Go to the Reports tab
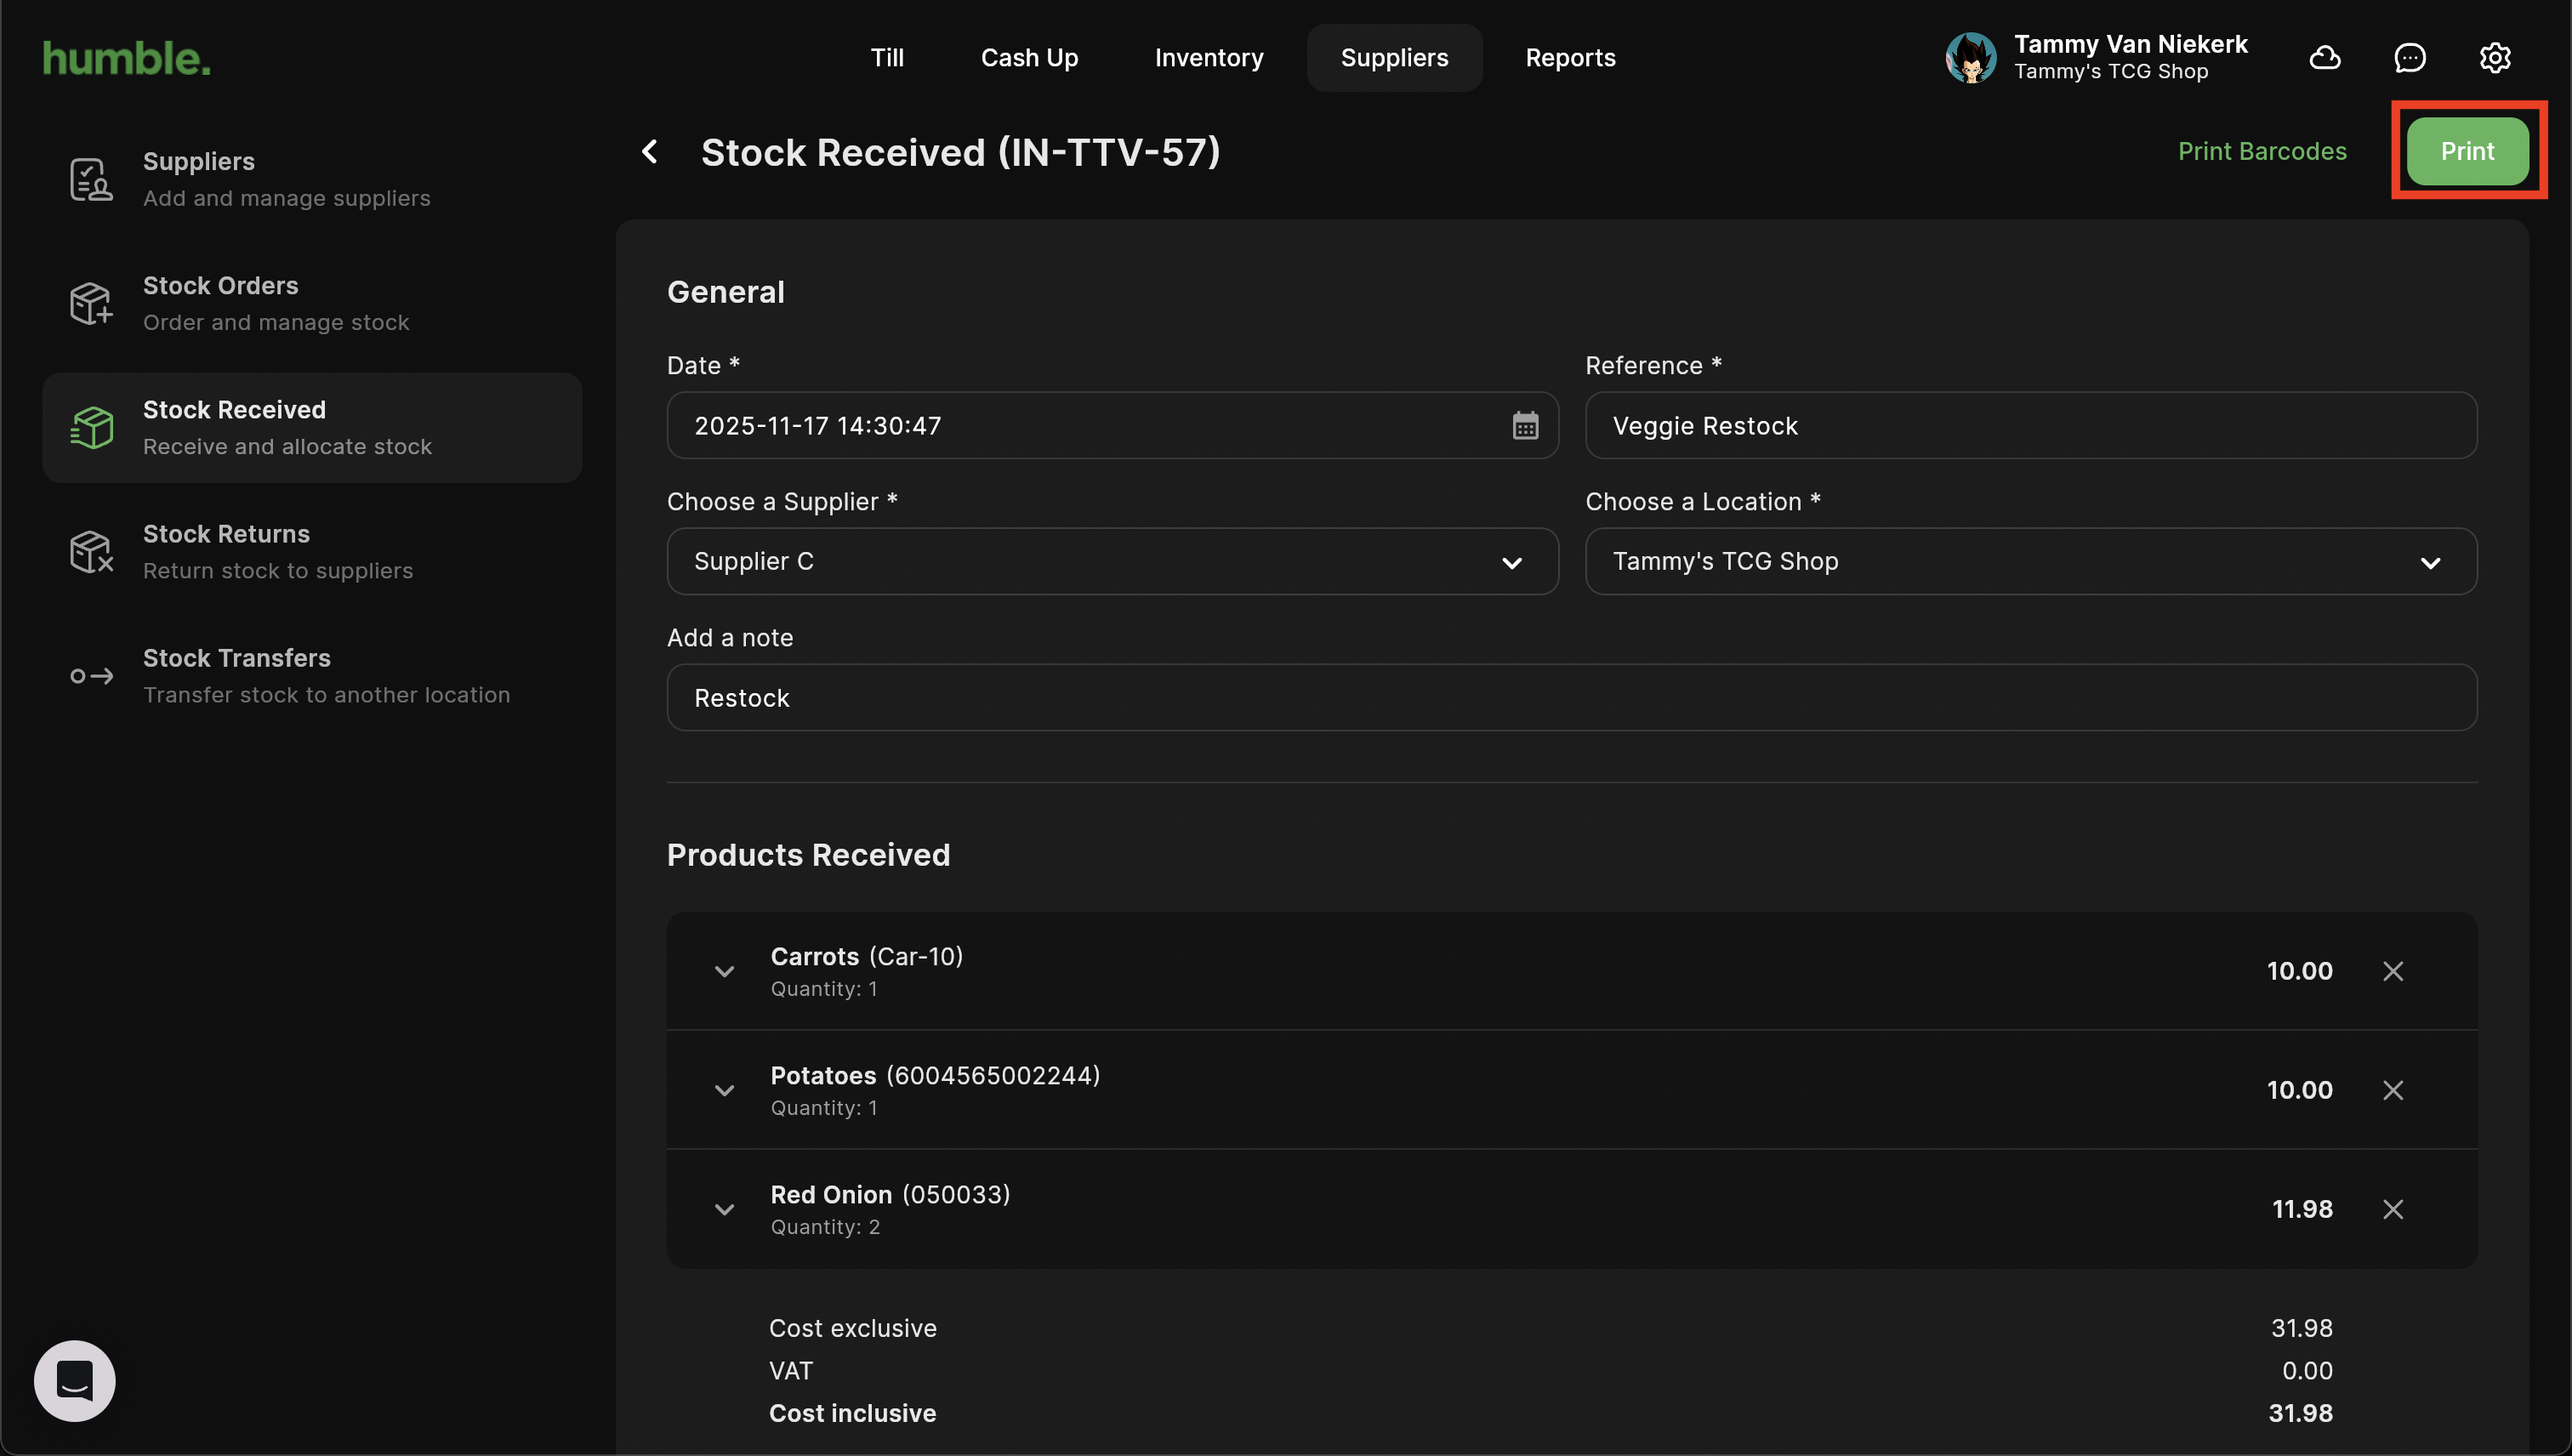The width and height of the screenshot is (2572, 1456). point(1570,58)
